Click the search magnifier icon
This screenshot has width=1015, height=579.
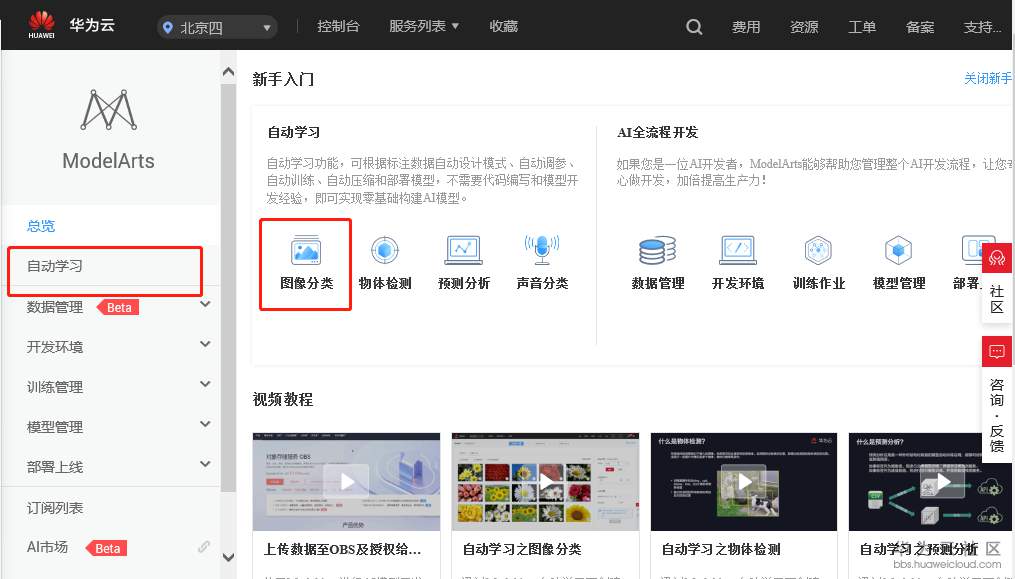point(694,27)
